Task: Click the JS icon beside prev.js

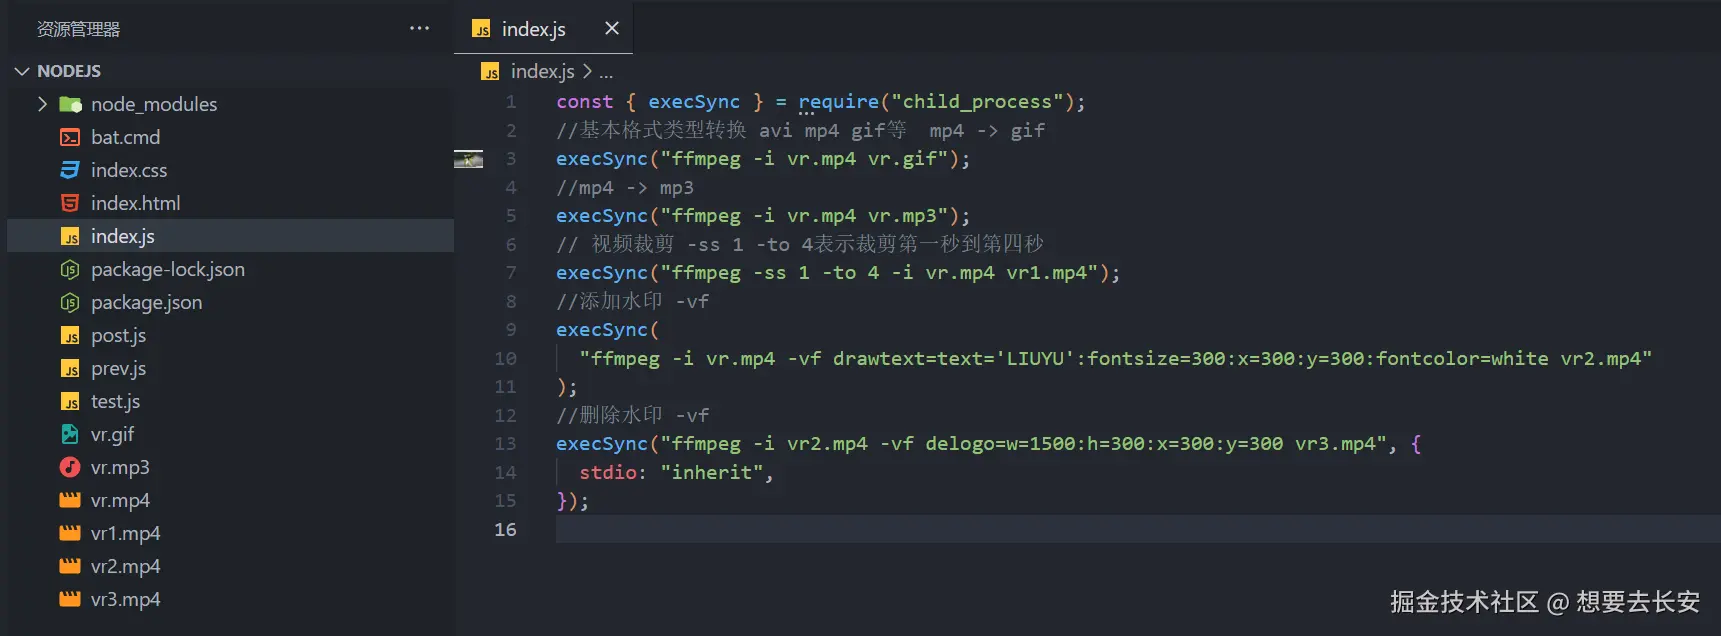Action: (70, 369)
